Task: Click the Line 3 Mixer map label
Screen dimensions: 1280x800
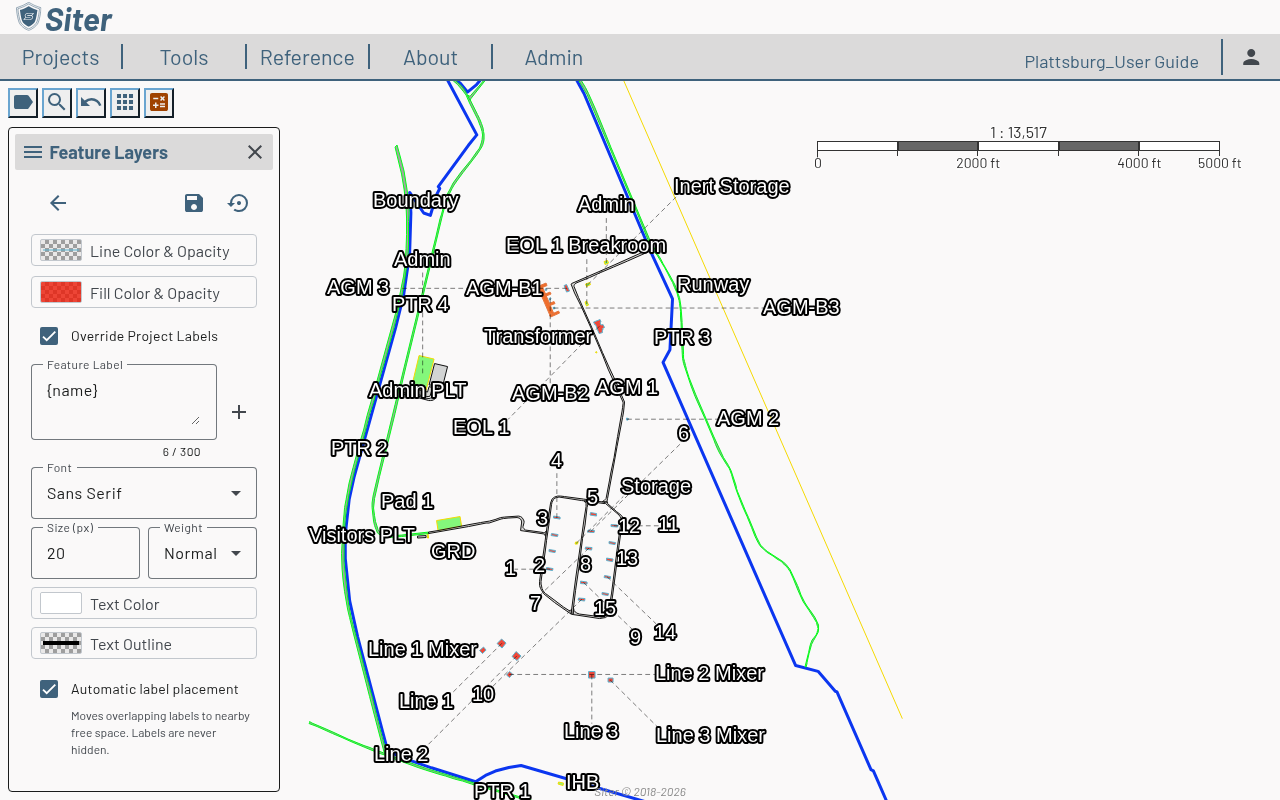Action: (x=711, y=735)
